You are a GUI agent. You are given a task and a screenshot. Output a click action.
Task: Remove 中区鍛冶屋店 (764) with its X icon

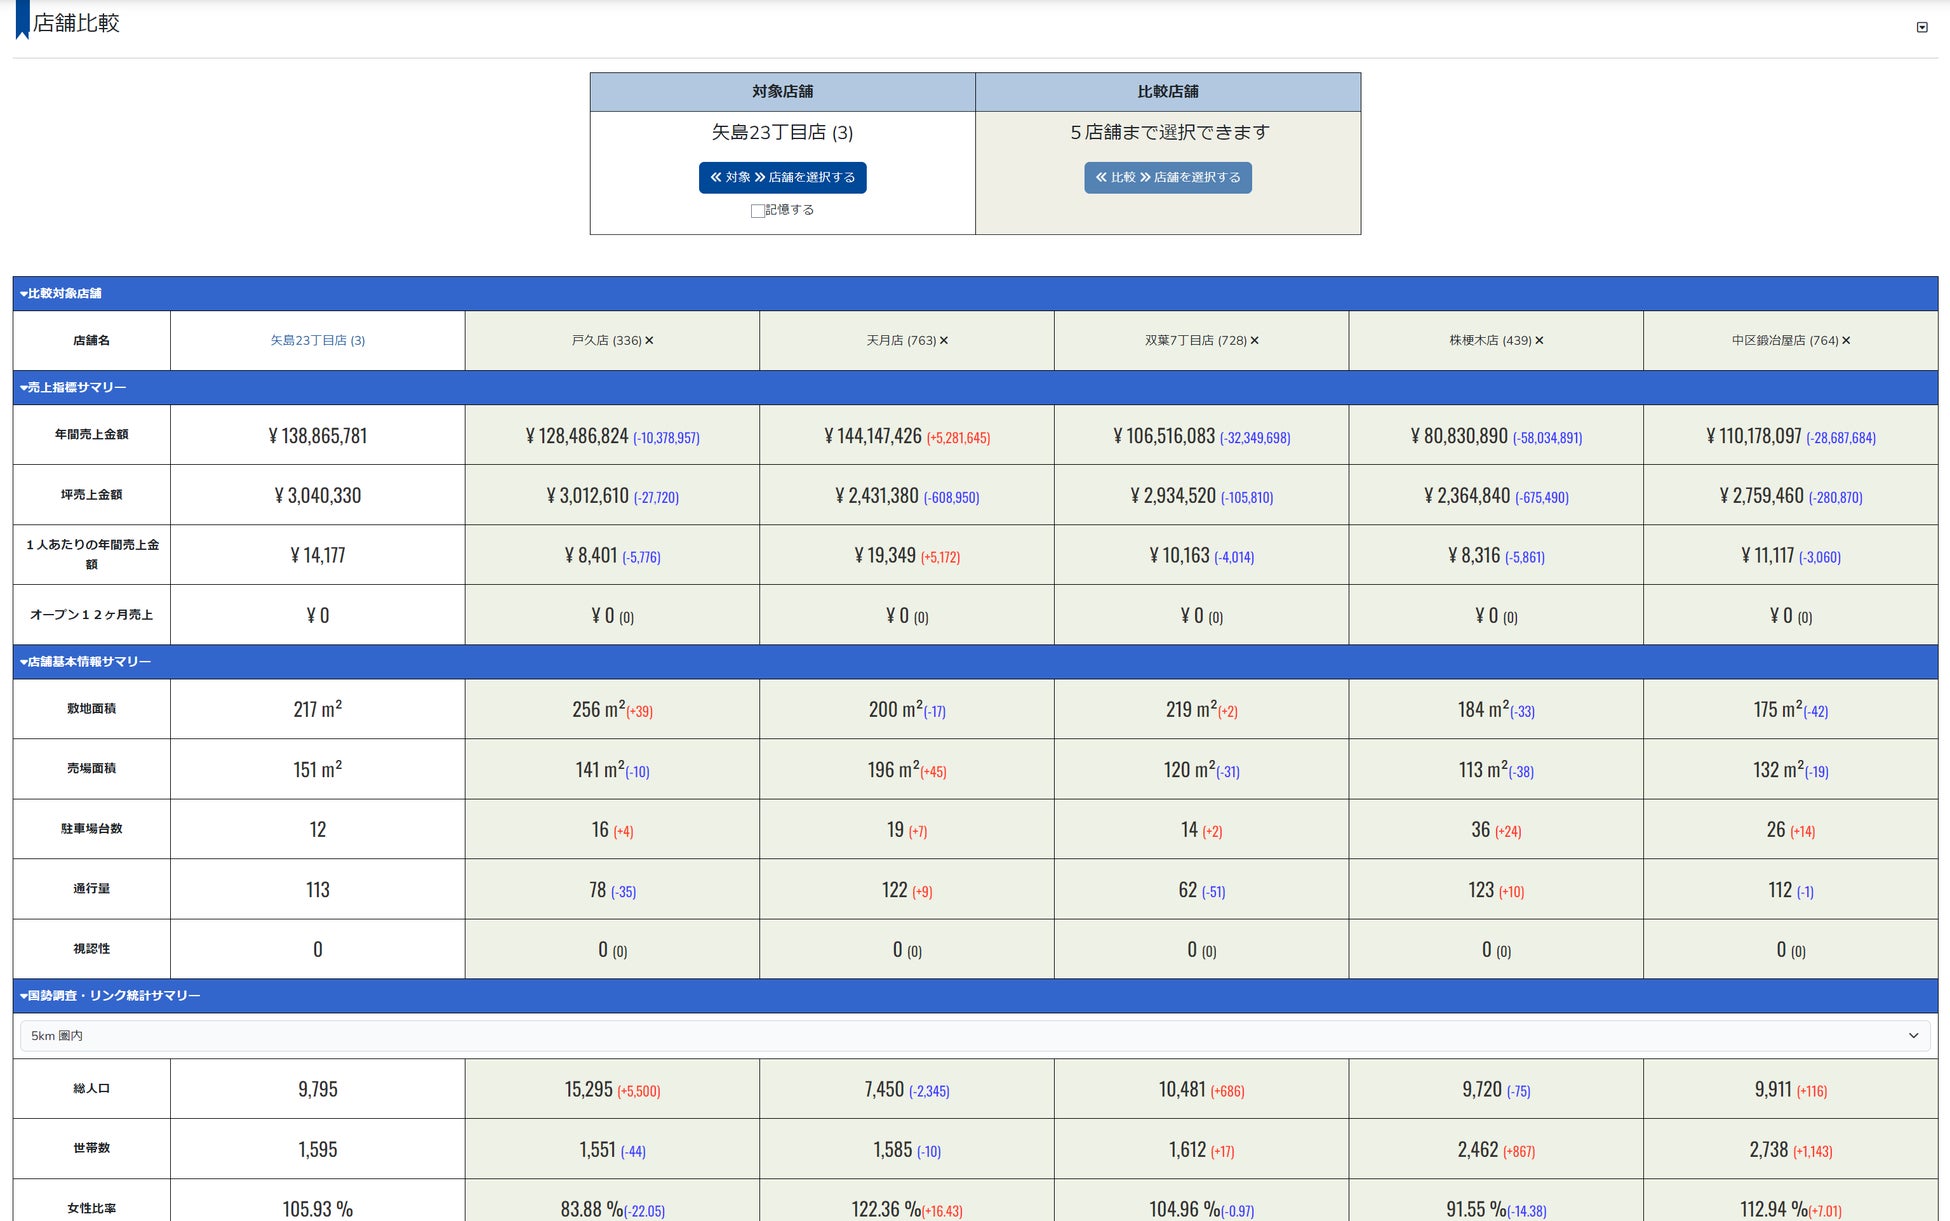tap(1846, 341)
